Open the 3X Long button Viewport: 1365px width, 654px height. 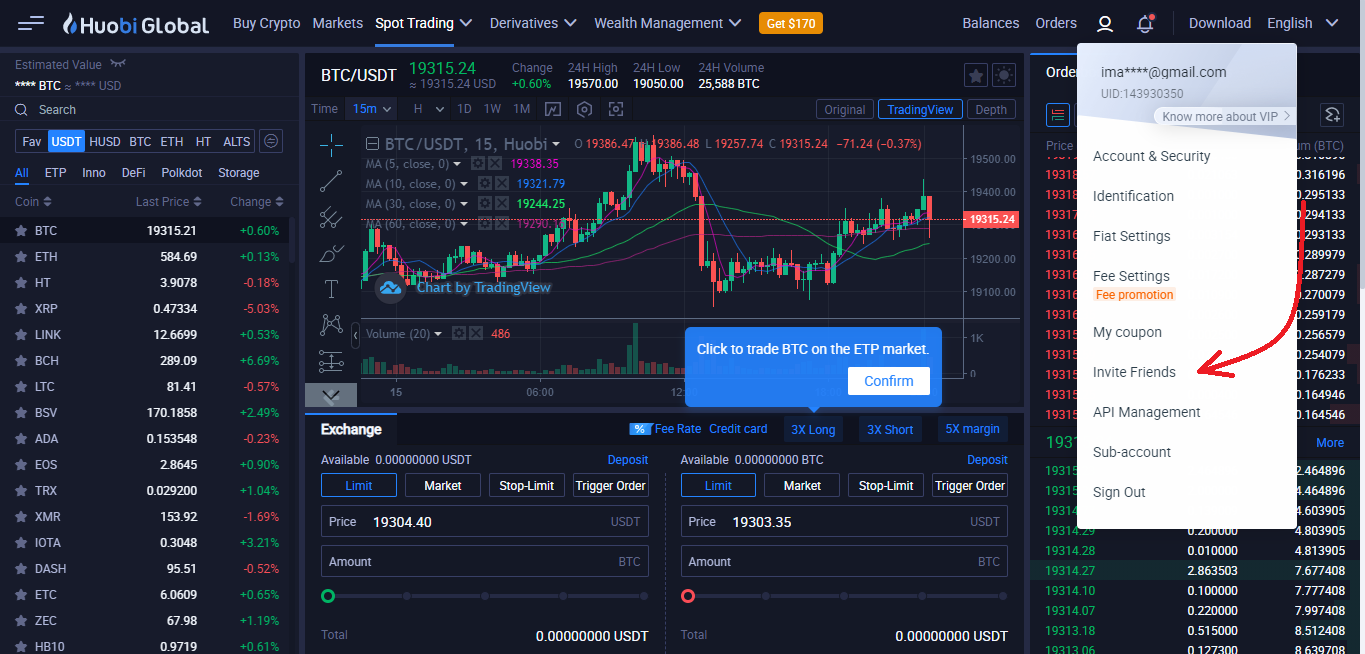[x=813, y=429]
